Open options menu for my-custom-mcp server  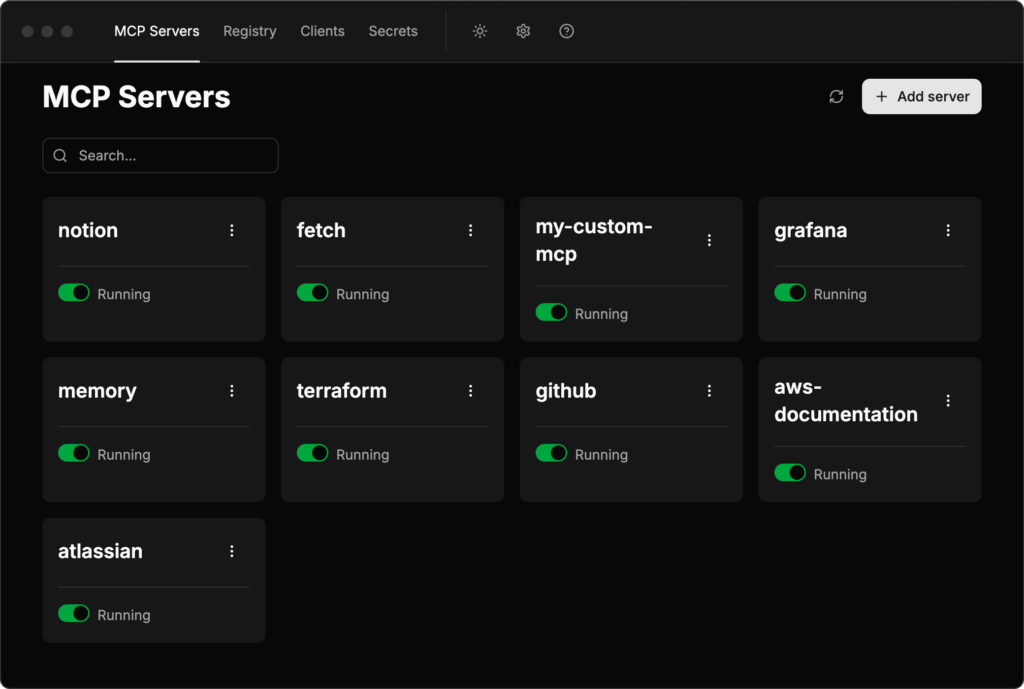pyautogui.click(x=709, y=240)
